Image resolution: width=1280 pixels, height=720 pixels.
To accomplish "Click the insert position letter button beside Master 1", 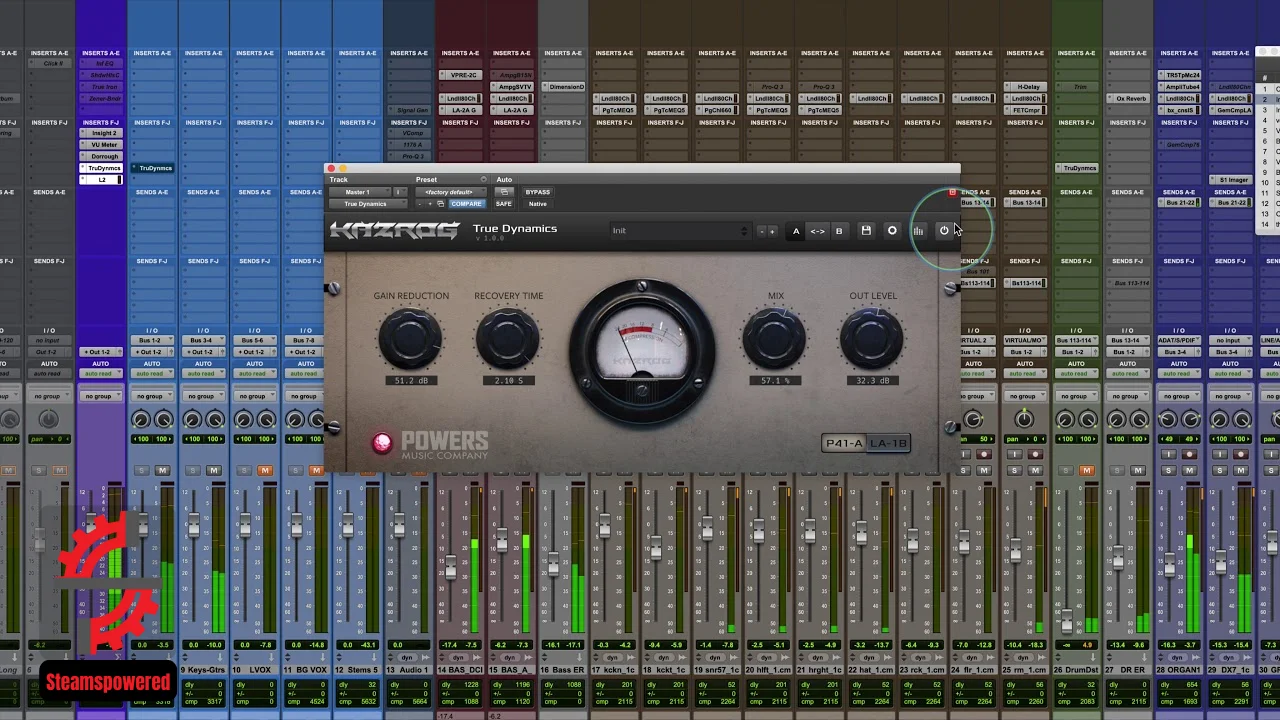I will (400, 192).
